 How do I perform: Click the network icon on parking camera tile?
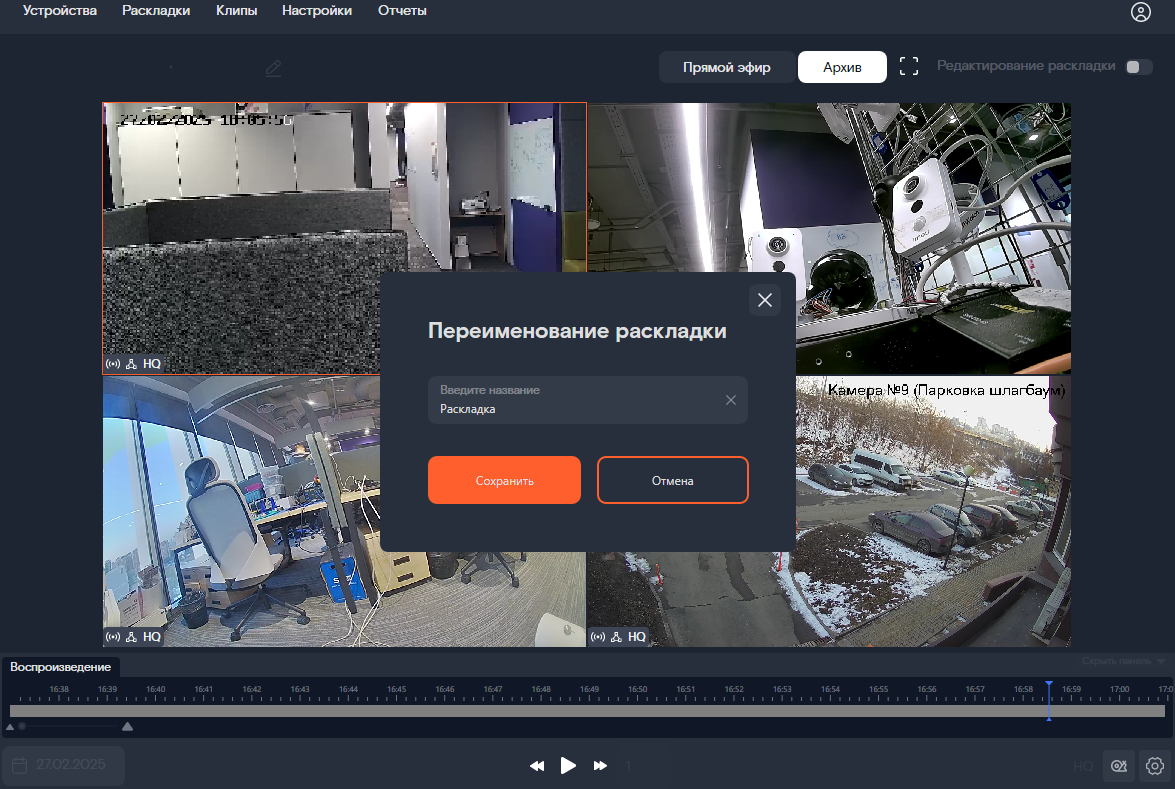616,637
